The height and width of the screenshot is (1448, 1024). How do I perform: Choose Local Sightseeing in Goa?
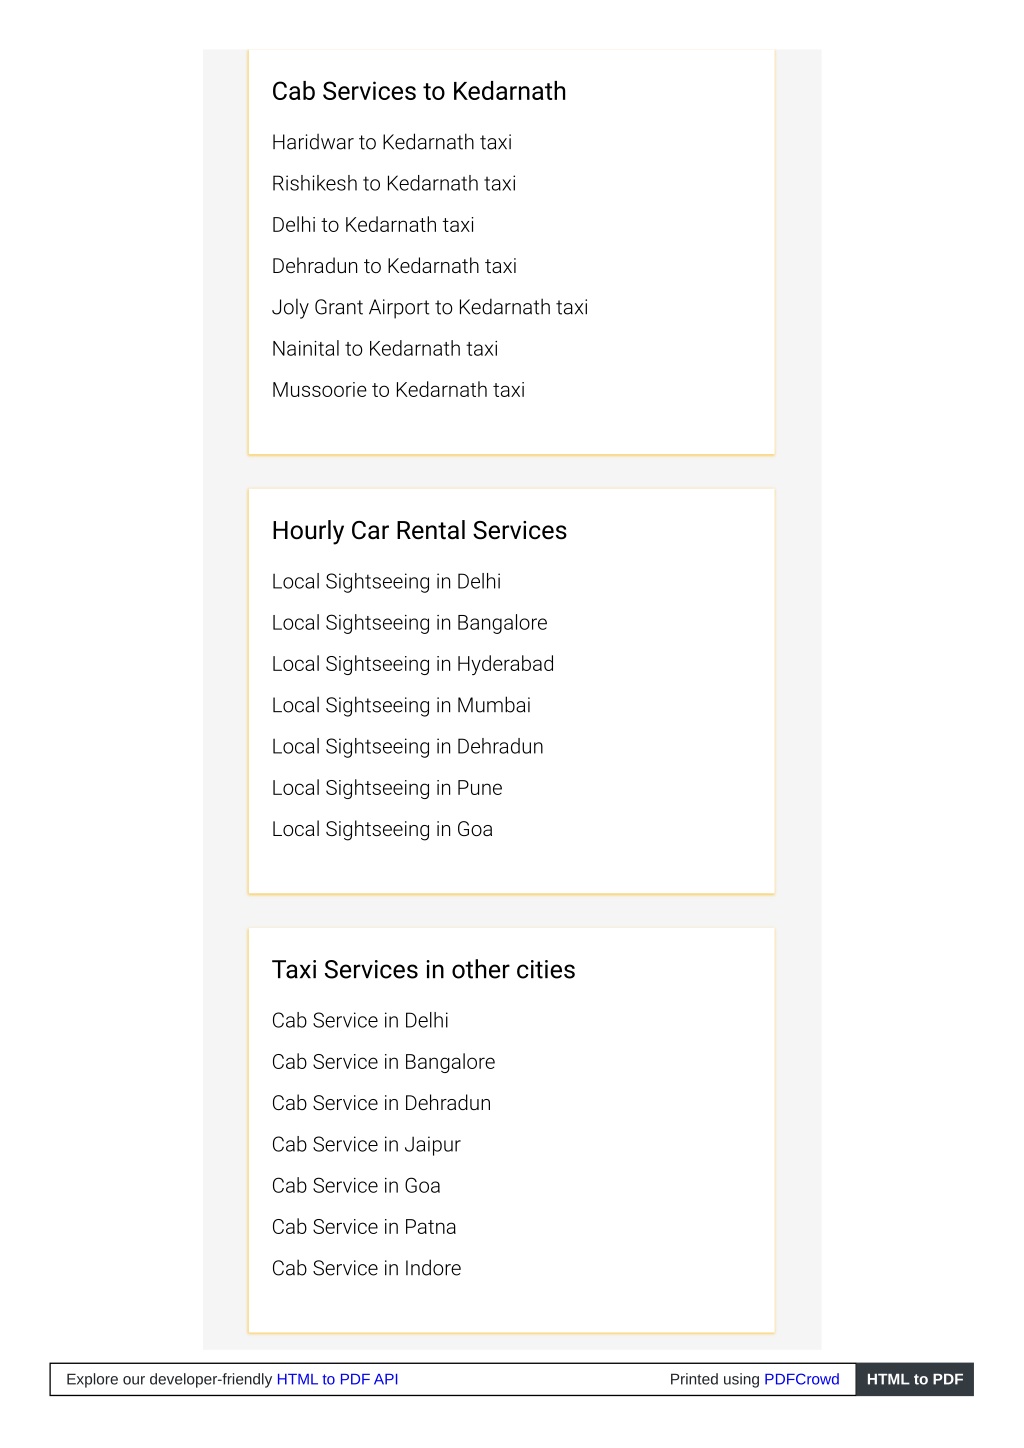click(x=382, y=829)
